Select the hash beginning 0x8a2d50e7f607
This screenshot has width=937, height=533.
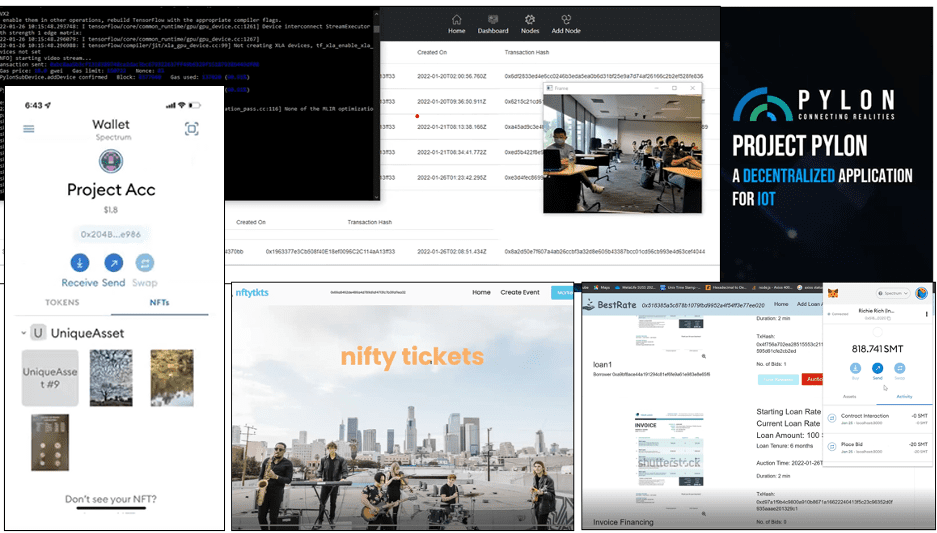tap(605, 252)
